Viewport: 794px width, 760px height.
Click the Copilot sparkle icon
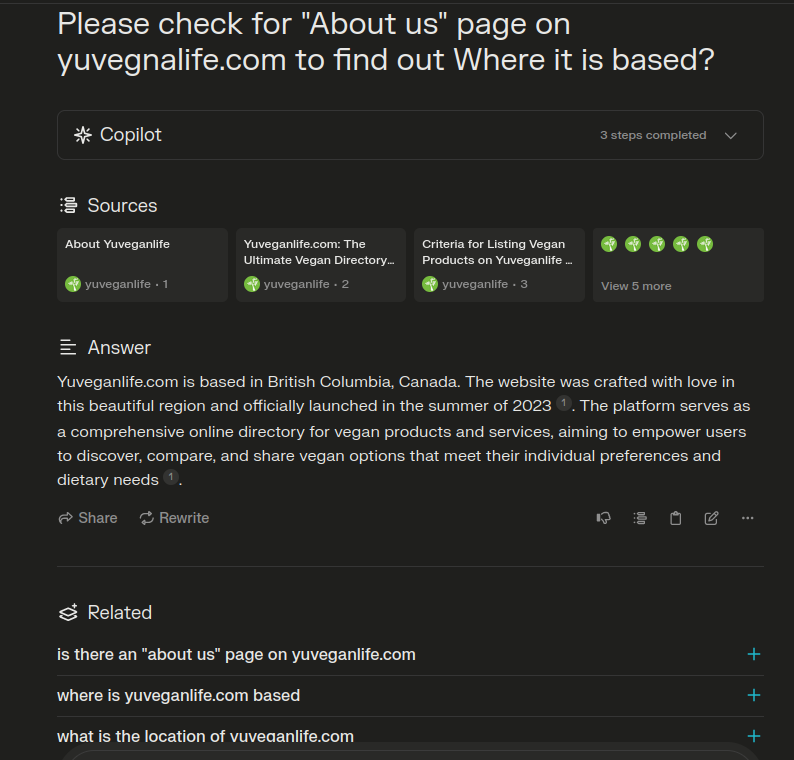click(83, 135)
